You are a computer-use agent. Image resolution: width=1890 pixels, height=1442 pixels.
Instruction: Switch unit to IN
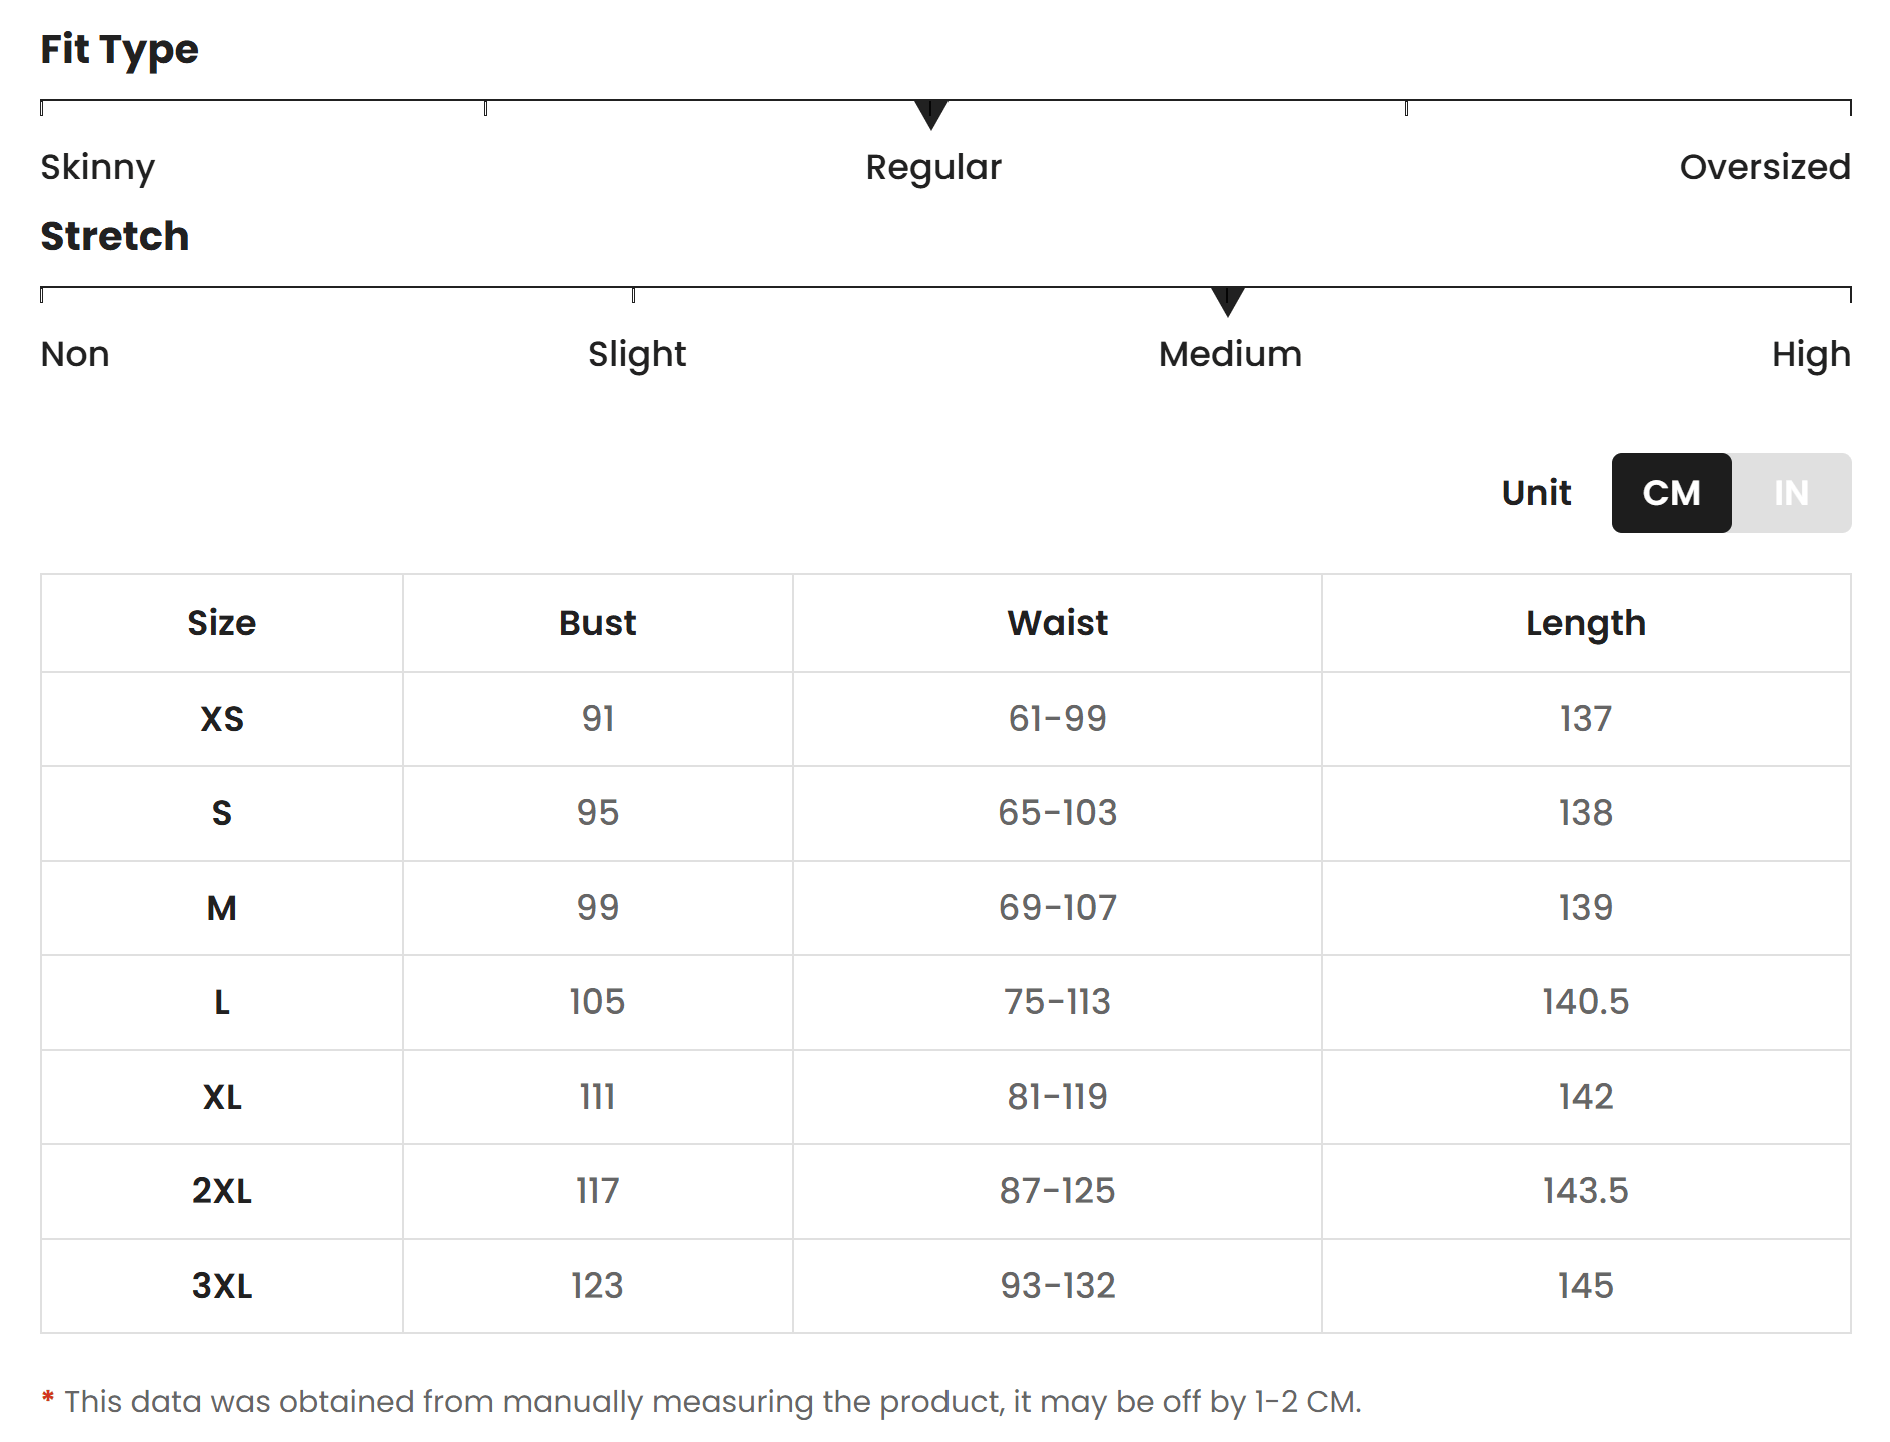coord(1791,493)
